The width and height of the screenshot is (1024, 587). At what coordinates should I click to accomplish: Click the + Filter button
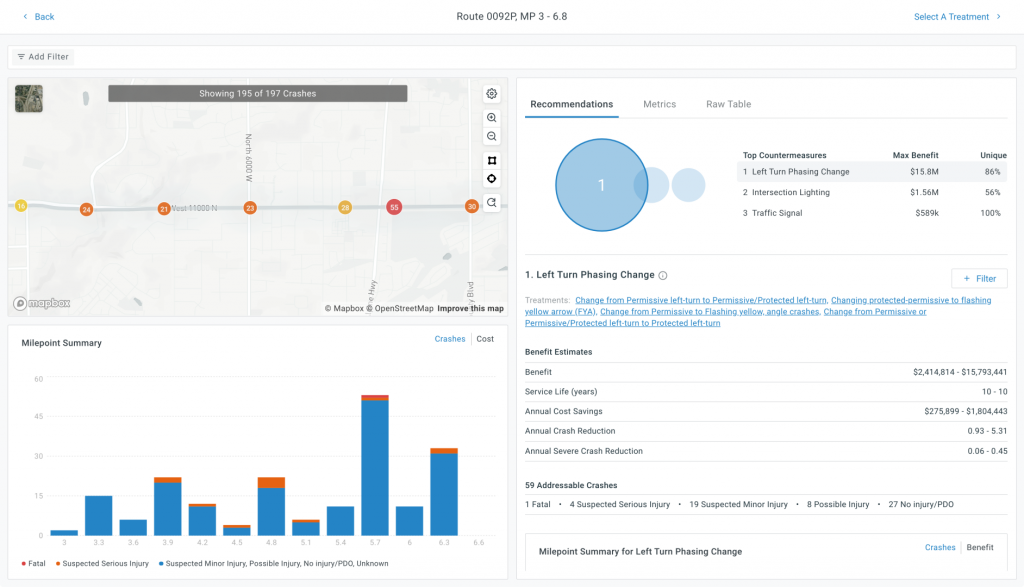978,278
